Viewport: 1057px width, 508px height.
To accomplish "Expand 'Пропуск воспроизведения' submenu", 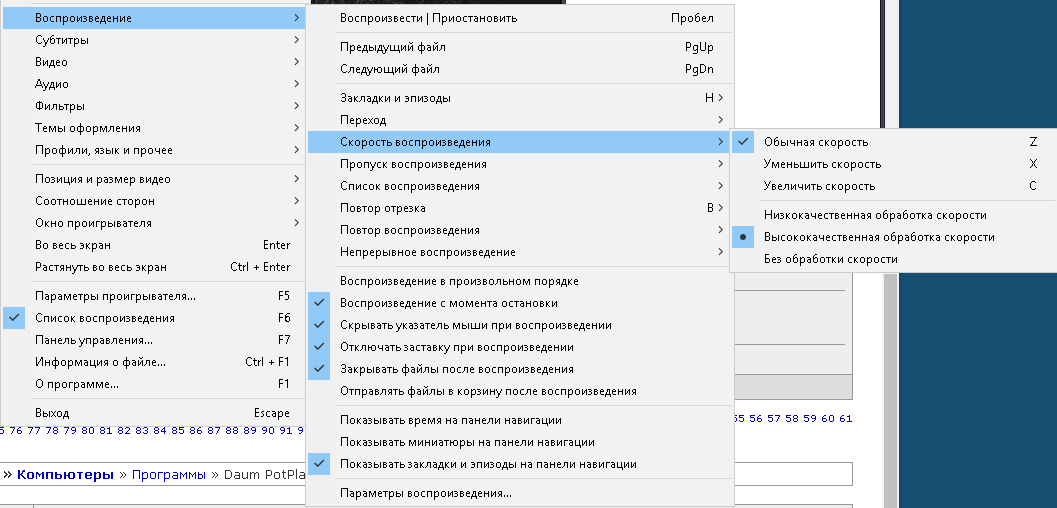I will tap(519, 164).
